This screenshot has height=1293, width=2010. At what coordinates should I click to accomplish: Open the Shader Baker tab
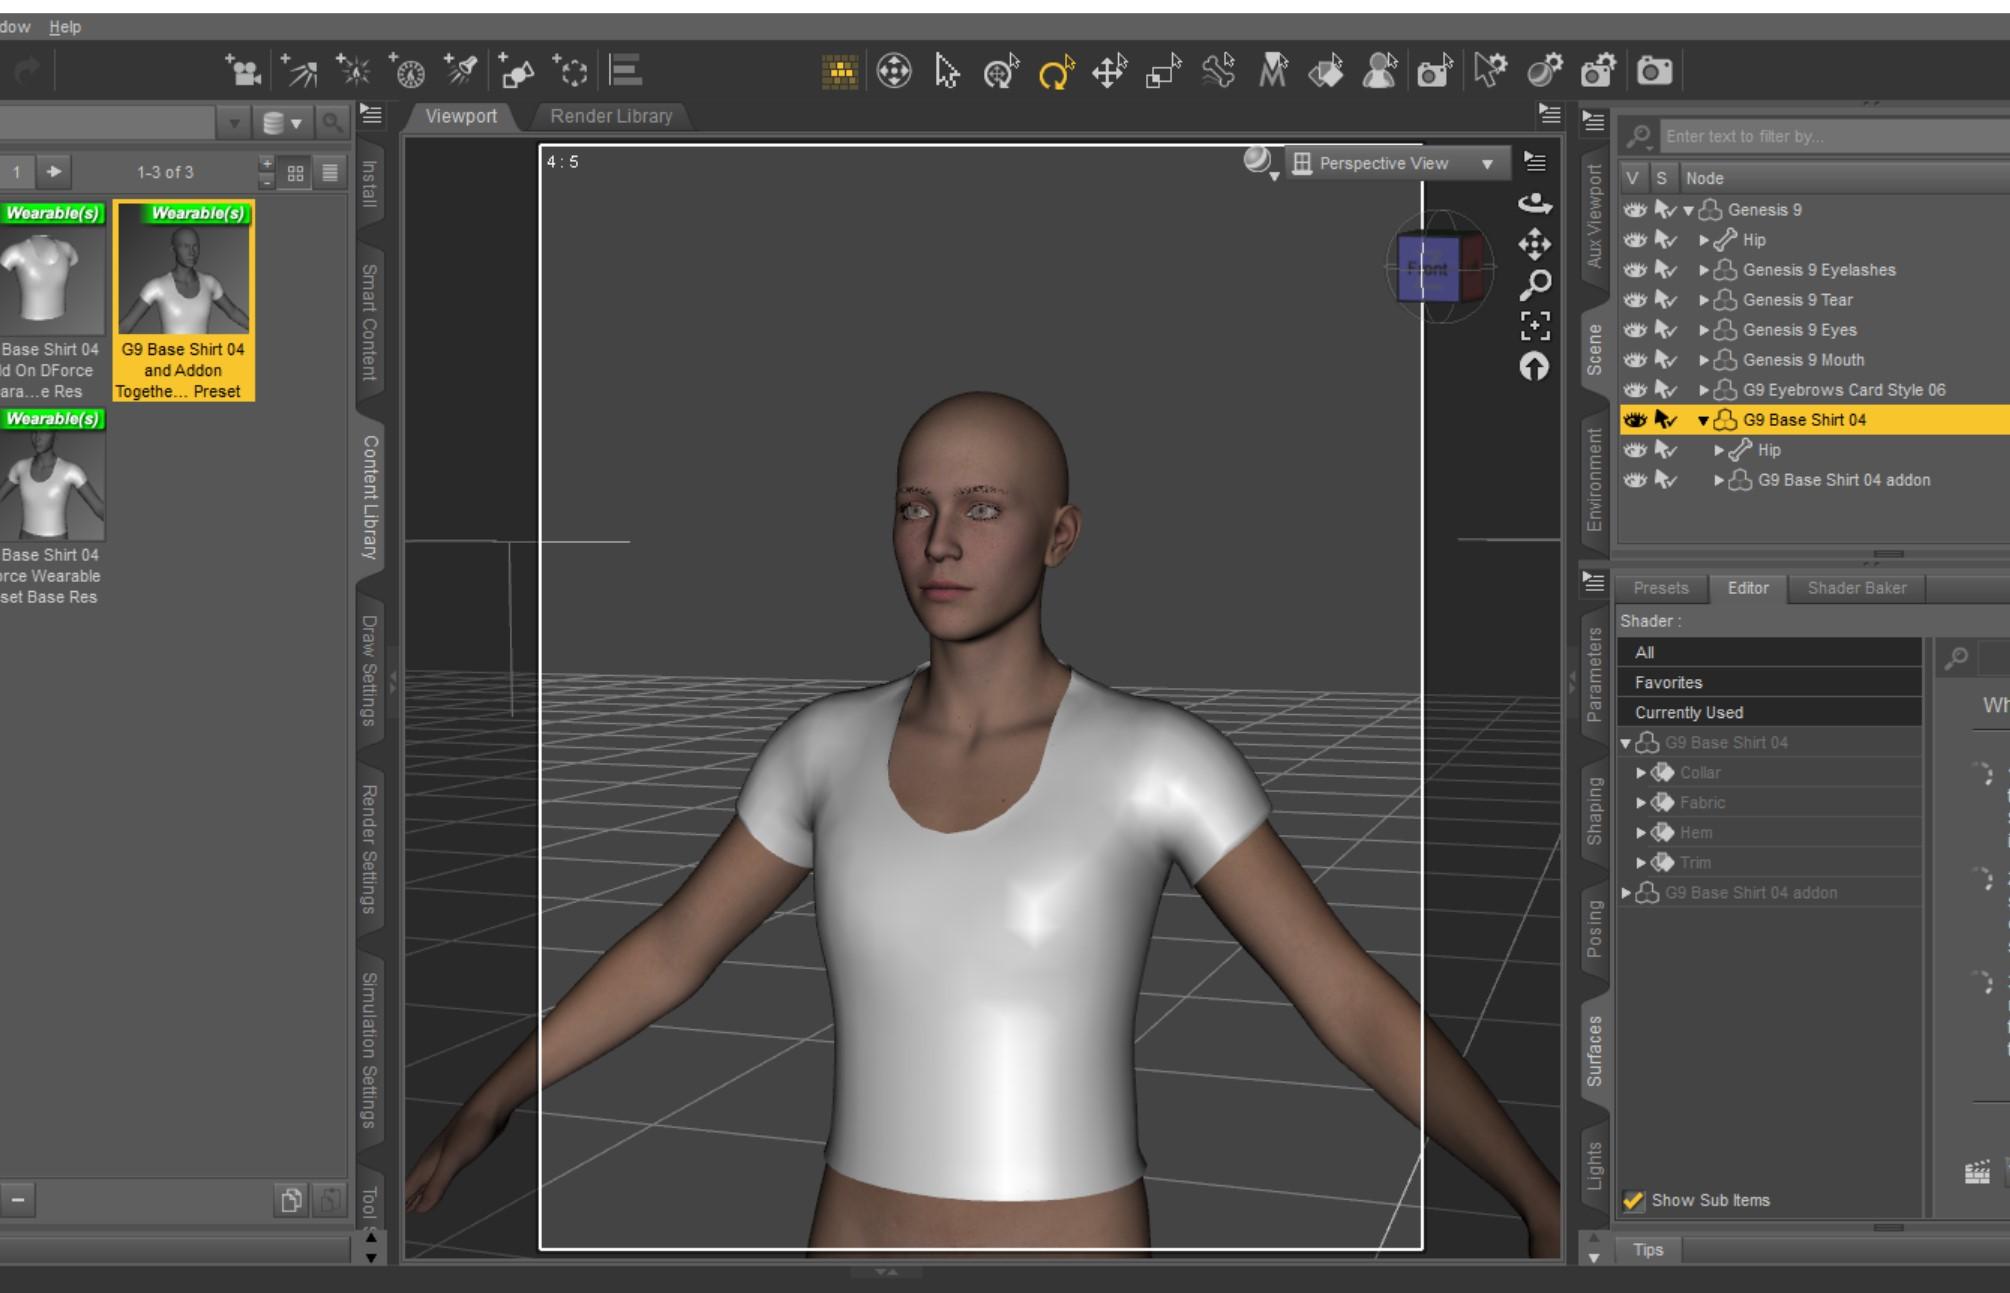(x=1856, y=588)
